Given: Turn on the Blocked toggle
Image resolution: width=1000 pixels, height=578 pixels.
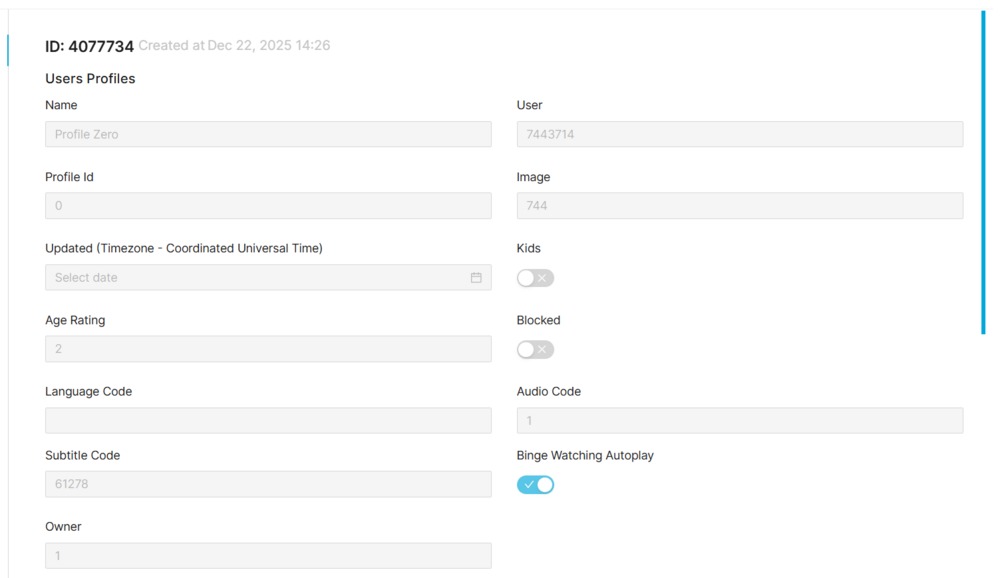Looking at the screenshot, I should tap(535, 350).
